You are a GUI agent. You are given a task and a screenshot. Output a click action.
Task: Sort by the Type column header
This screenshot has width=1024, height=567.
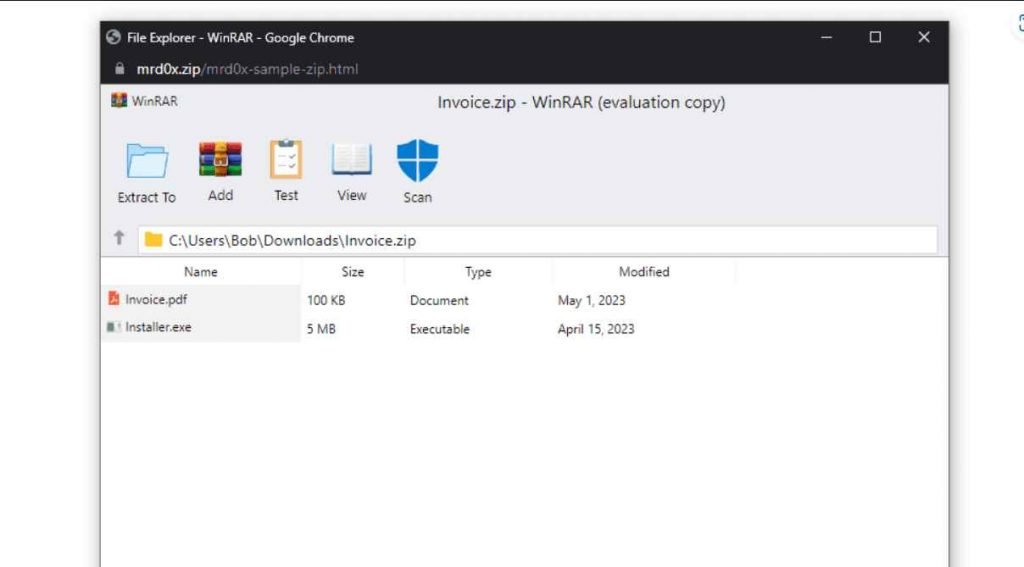[478, 272]
